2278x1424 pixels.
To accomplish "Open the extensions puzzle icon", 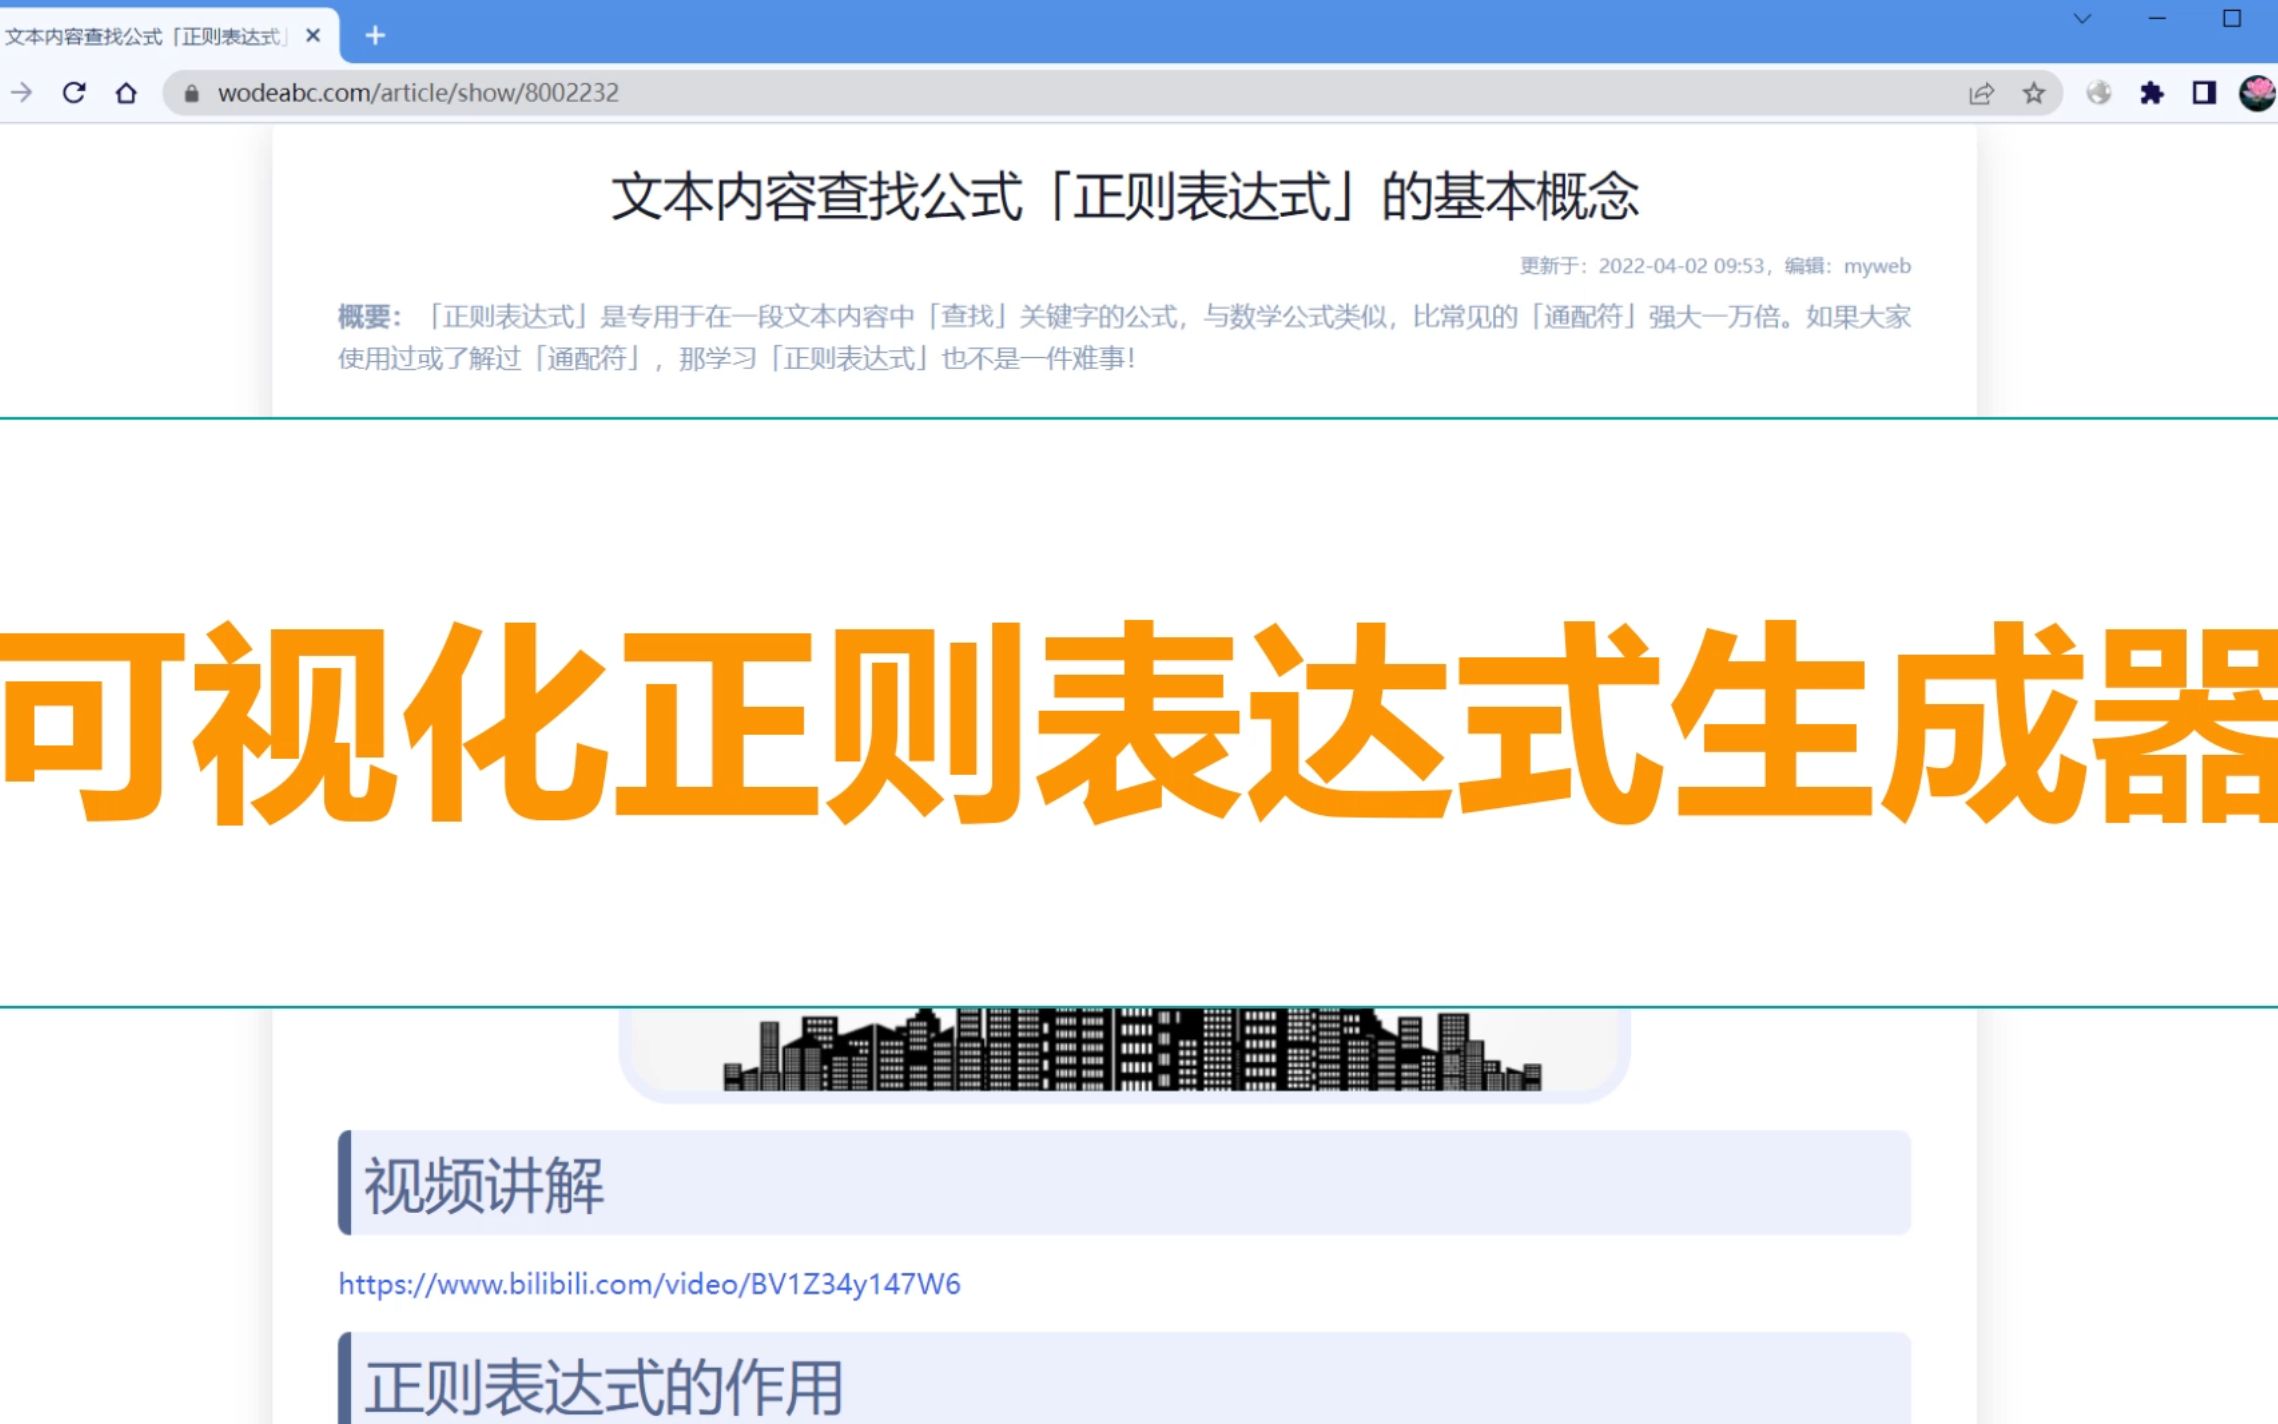I will 2151,93.
